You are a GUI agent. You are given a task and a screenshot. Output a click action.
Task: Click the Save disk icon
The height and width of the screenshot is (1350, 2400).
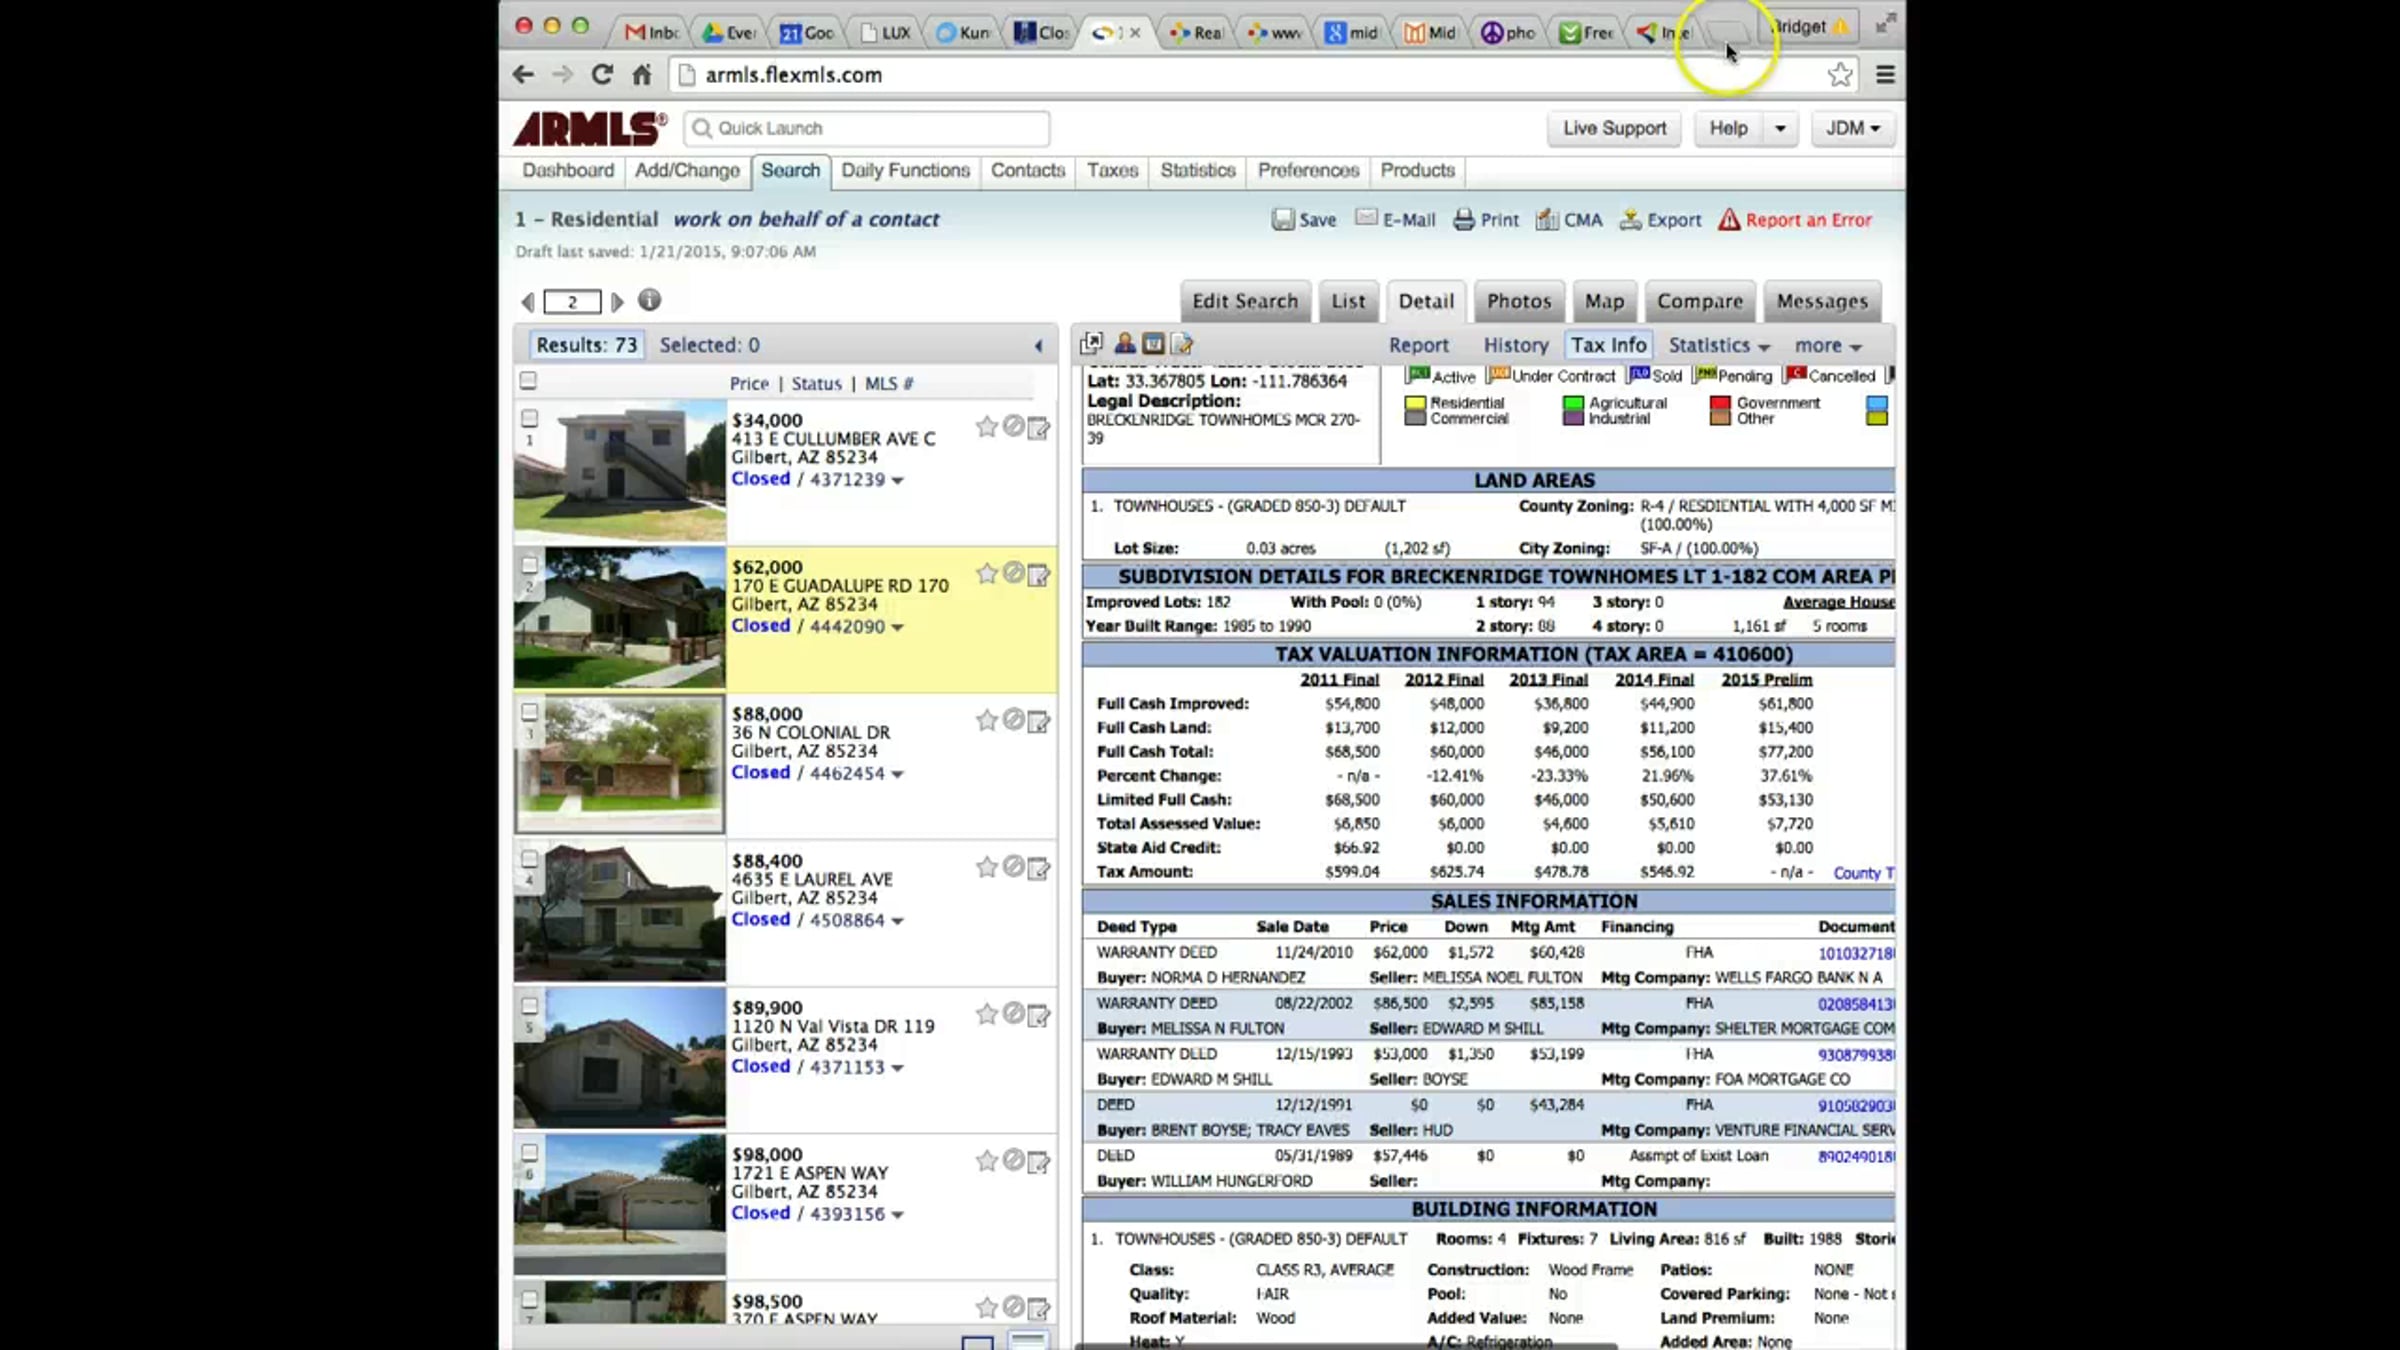(1283, 220)
